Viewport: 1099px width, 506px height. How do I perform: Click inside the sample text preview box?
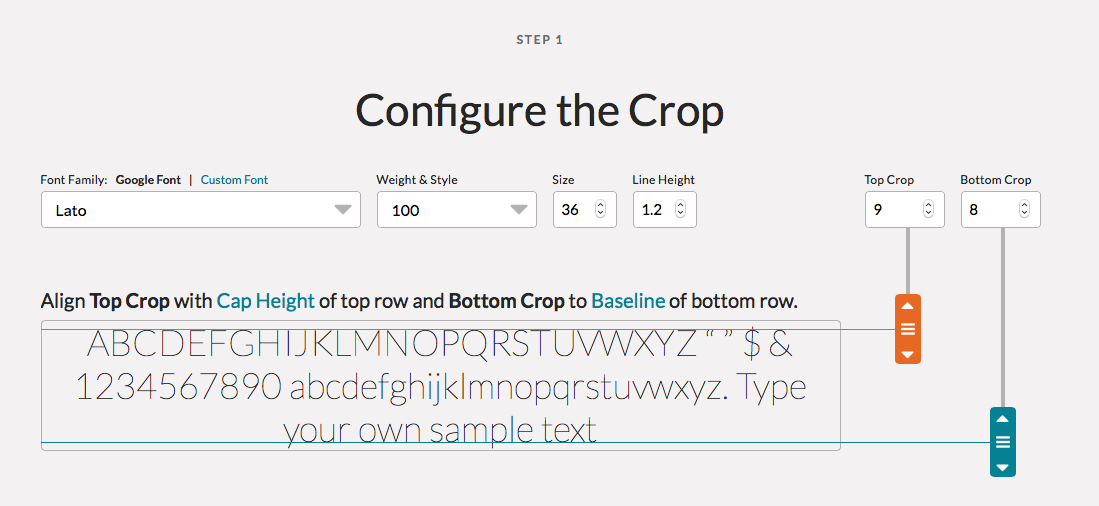pyautogui.click(x=441, y=385)
